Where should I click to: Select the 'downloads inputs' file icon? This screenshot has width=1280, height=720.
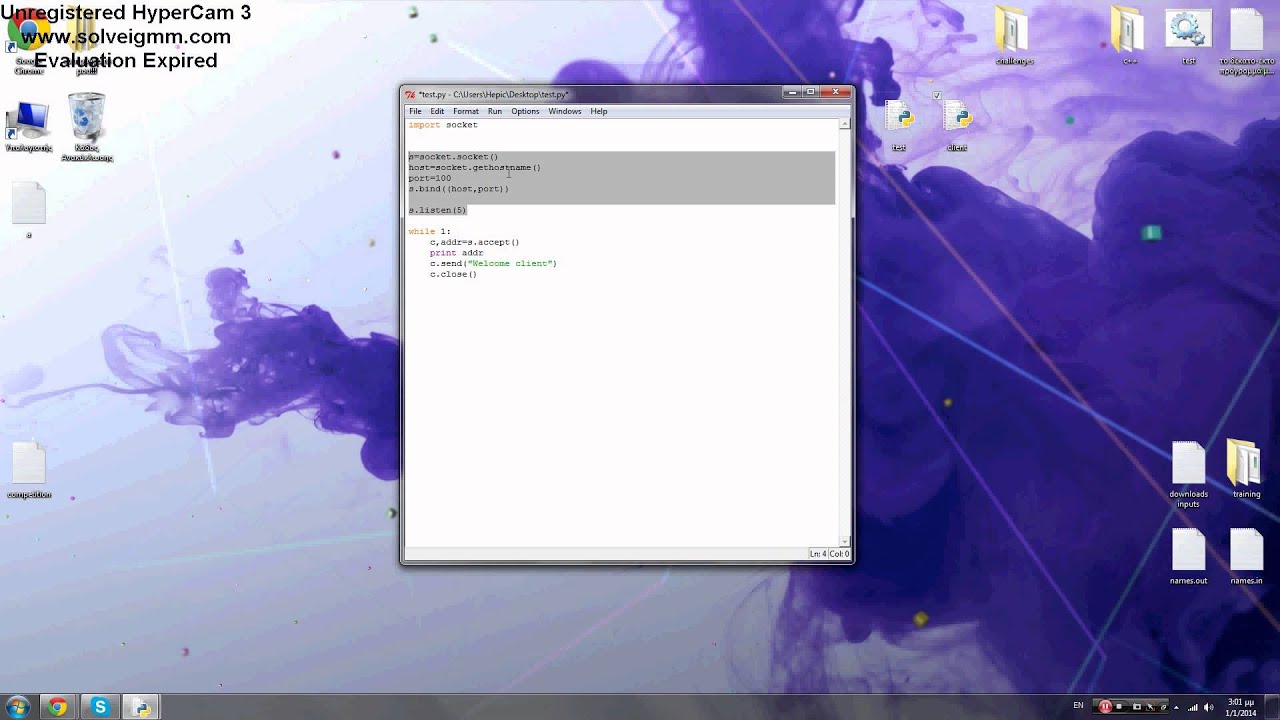[x=1188, y=475]
